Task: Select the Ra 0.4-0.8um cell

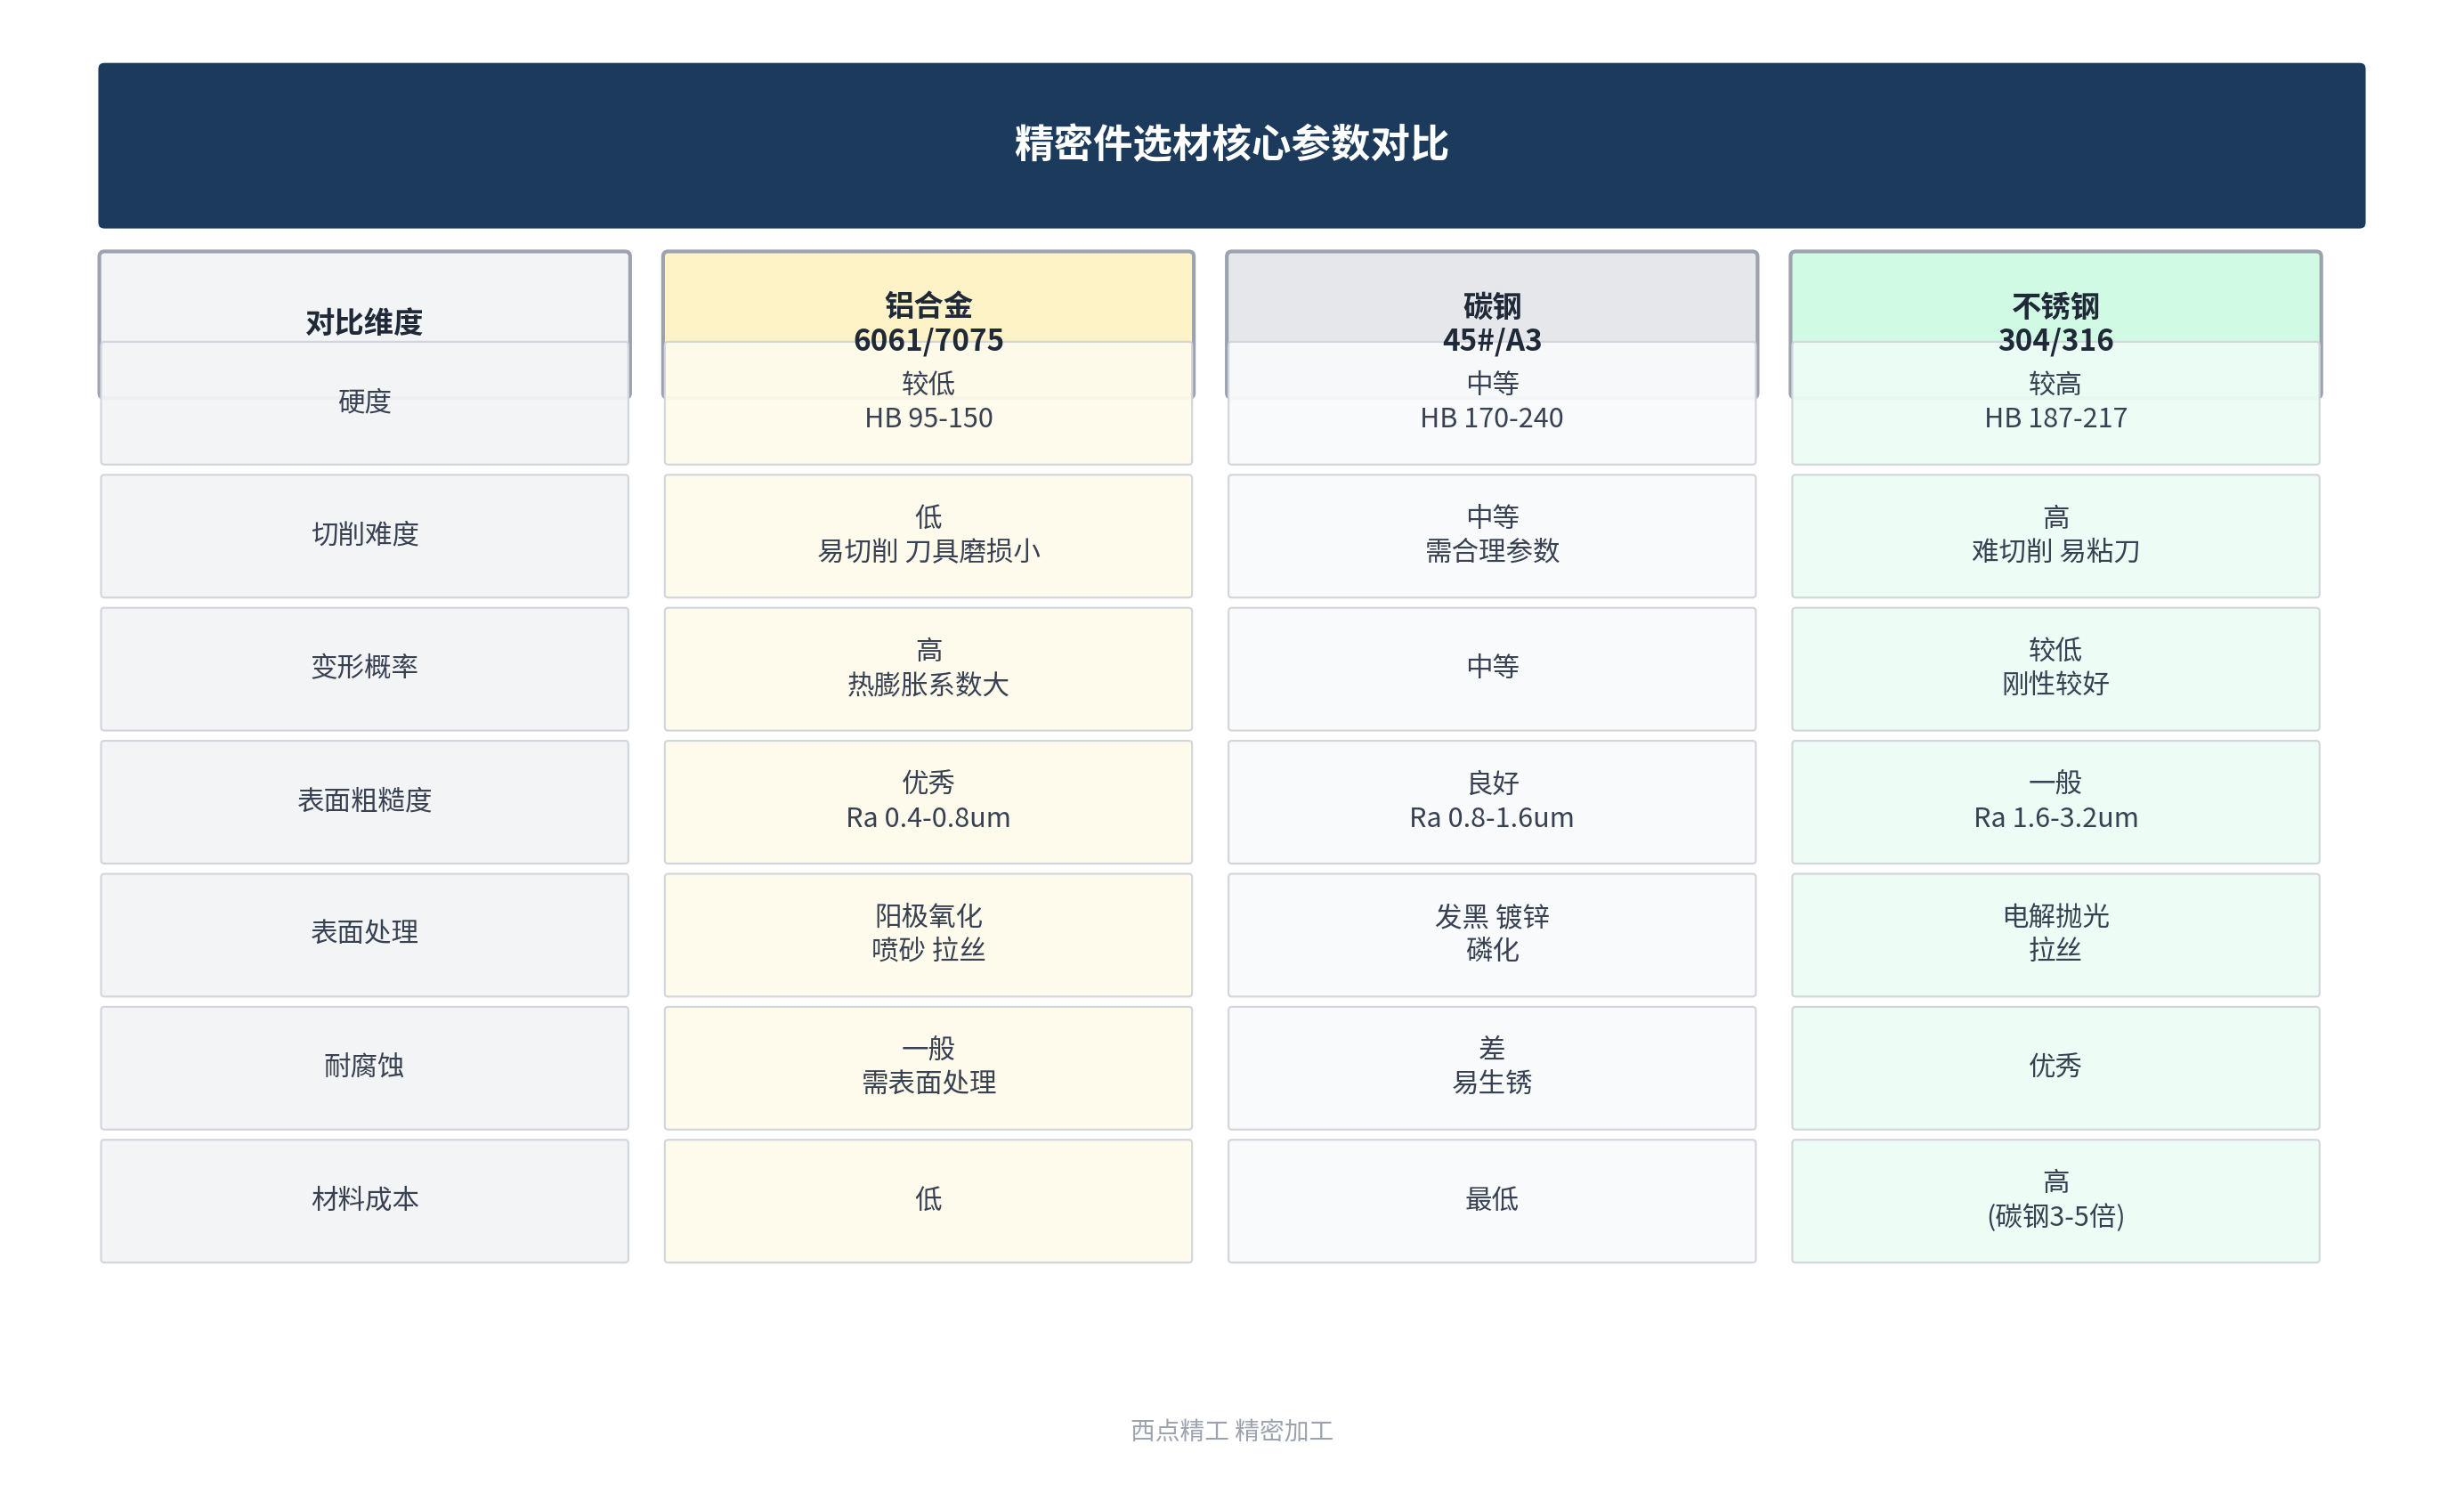Action: [928, 801]
